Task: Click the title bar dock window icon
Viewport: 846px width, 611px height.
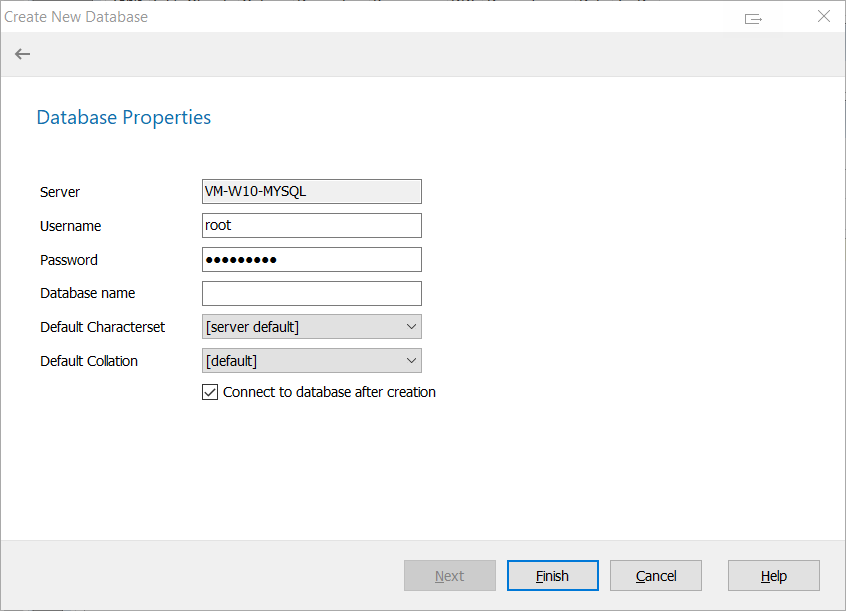Action: (x=754, y=17)
